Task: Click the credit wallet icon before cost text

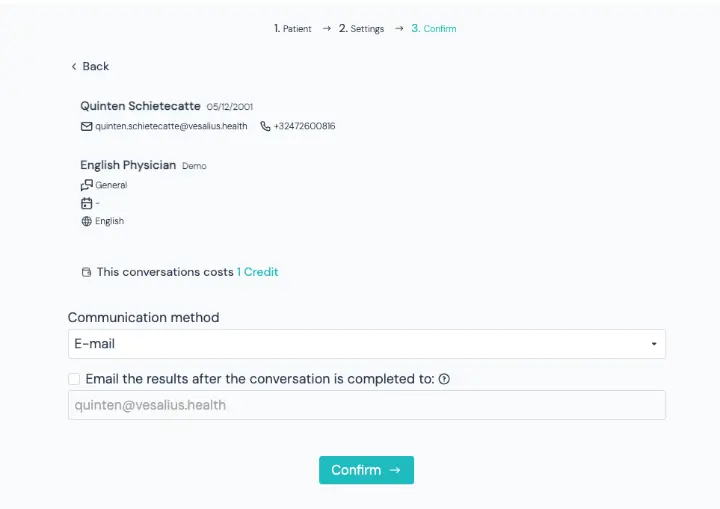Action: tap(86, 272)
